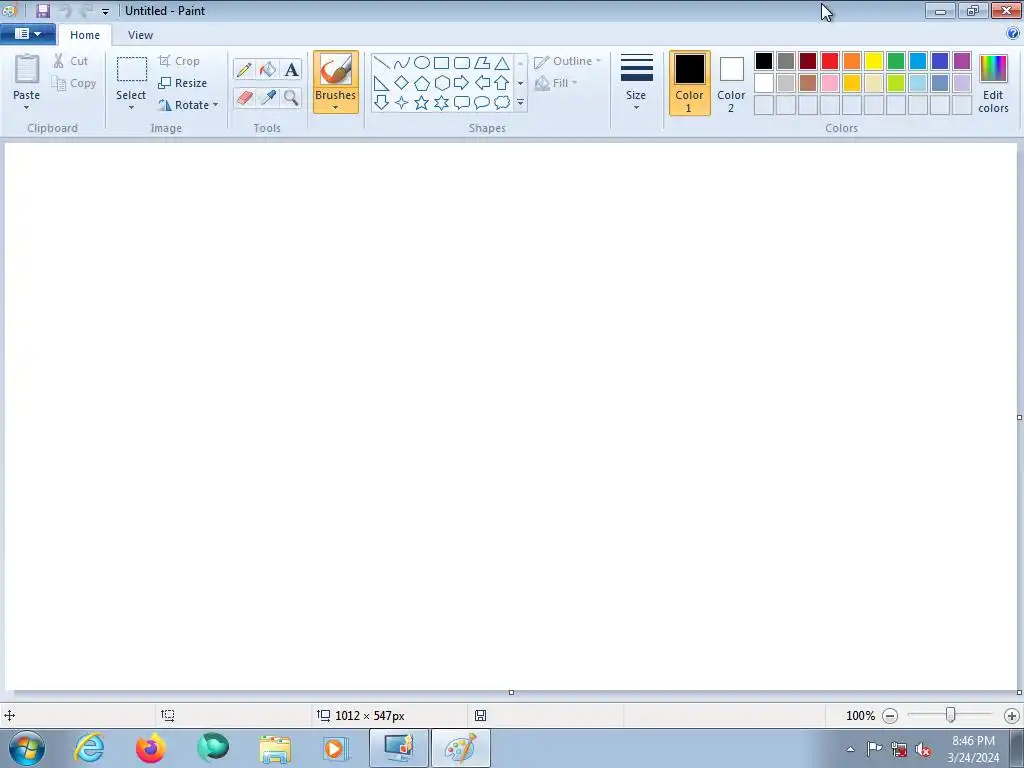Image resolution: width=1024 pixels, height=768 pixels.
Task: Expand the Shapes gallery more arrow
Action: point(520,103)
